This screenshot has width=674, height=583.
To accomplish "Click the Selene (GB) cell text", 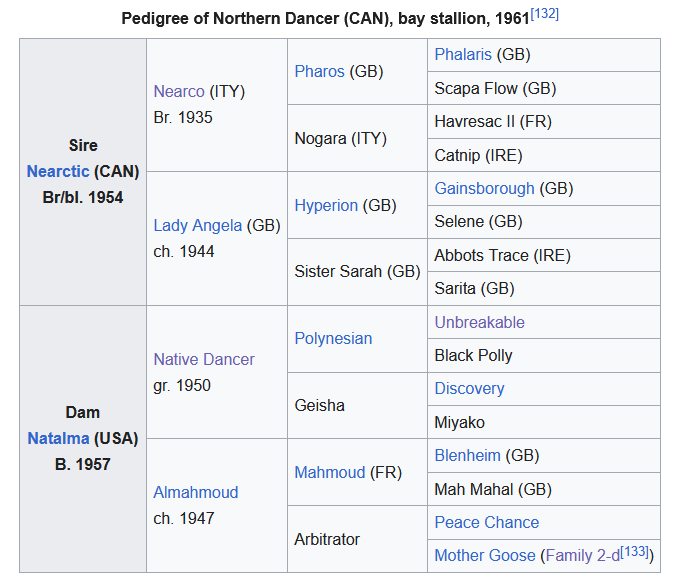I will pos(478,222).
